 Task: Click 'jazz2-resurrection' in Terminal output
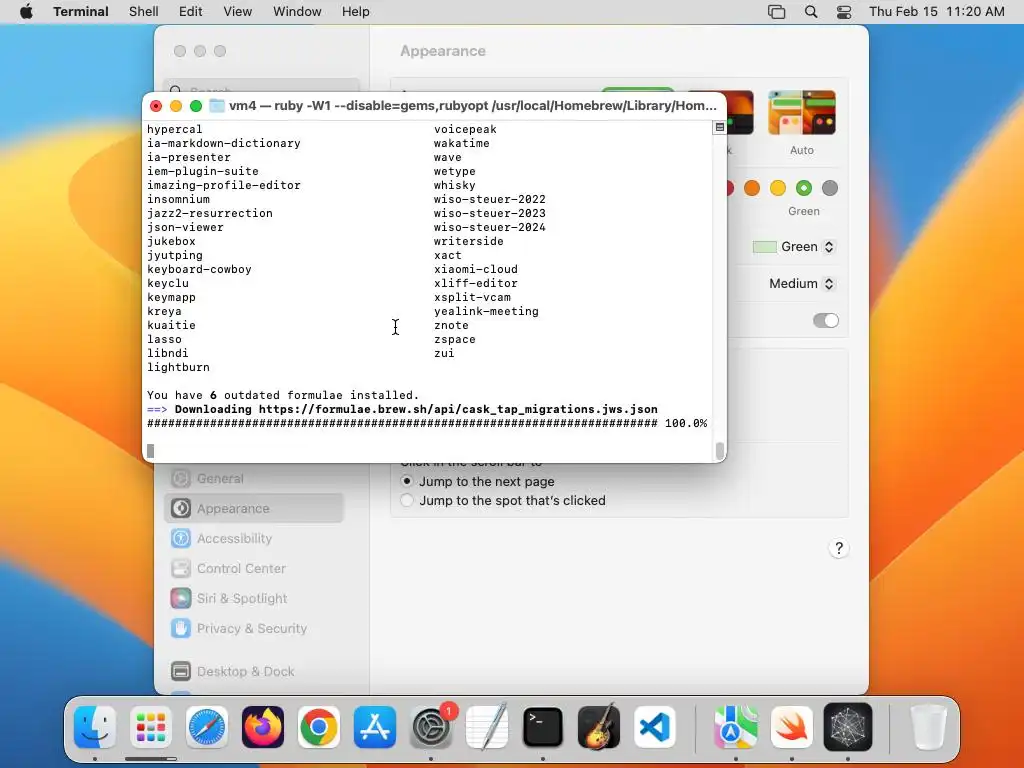pos(210,214)
